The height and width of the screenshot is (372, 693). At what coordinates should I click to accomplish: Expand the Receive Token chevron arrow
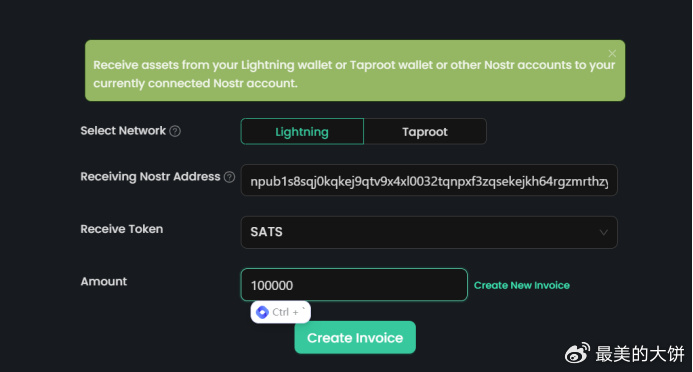603,232
